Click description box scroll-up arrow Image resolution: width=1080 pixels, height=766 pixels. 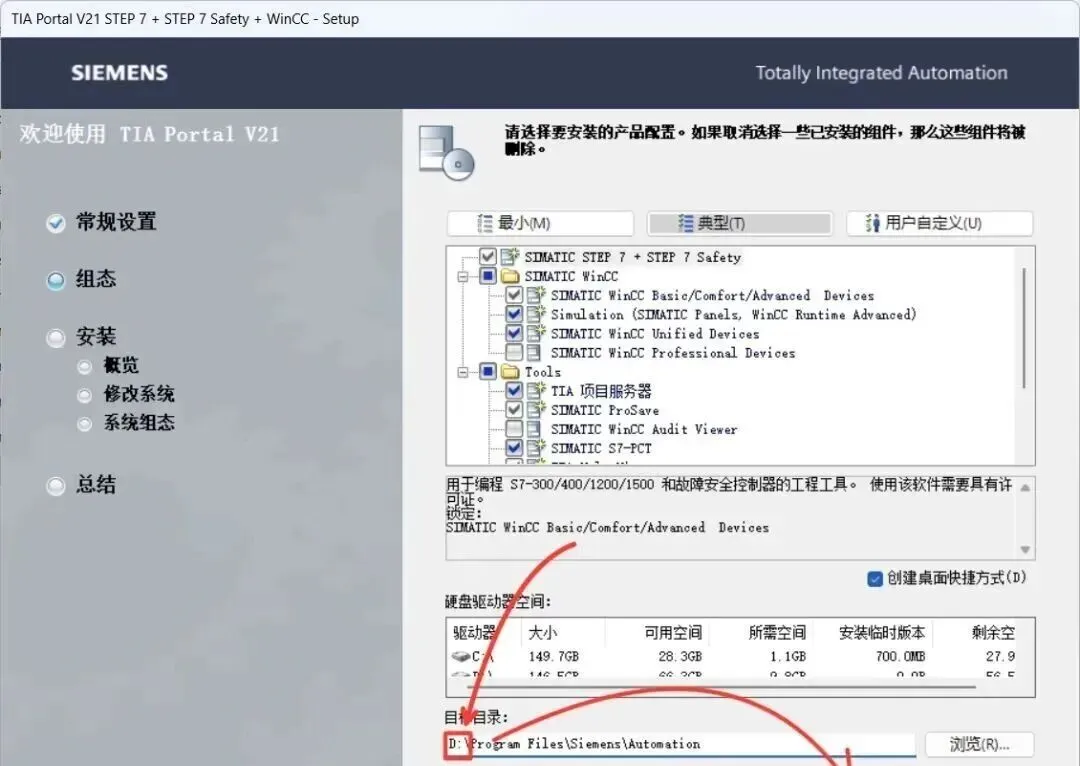click(1025, 488)
